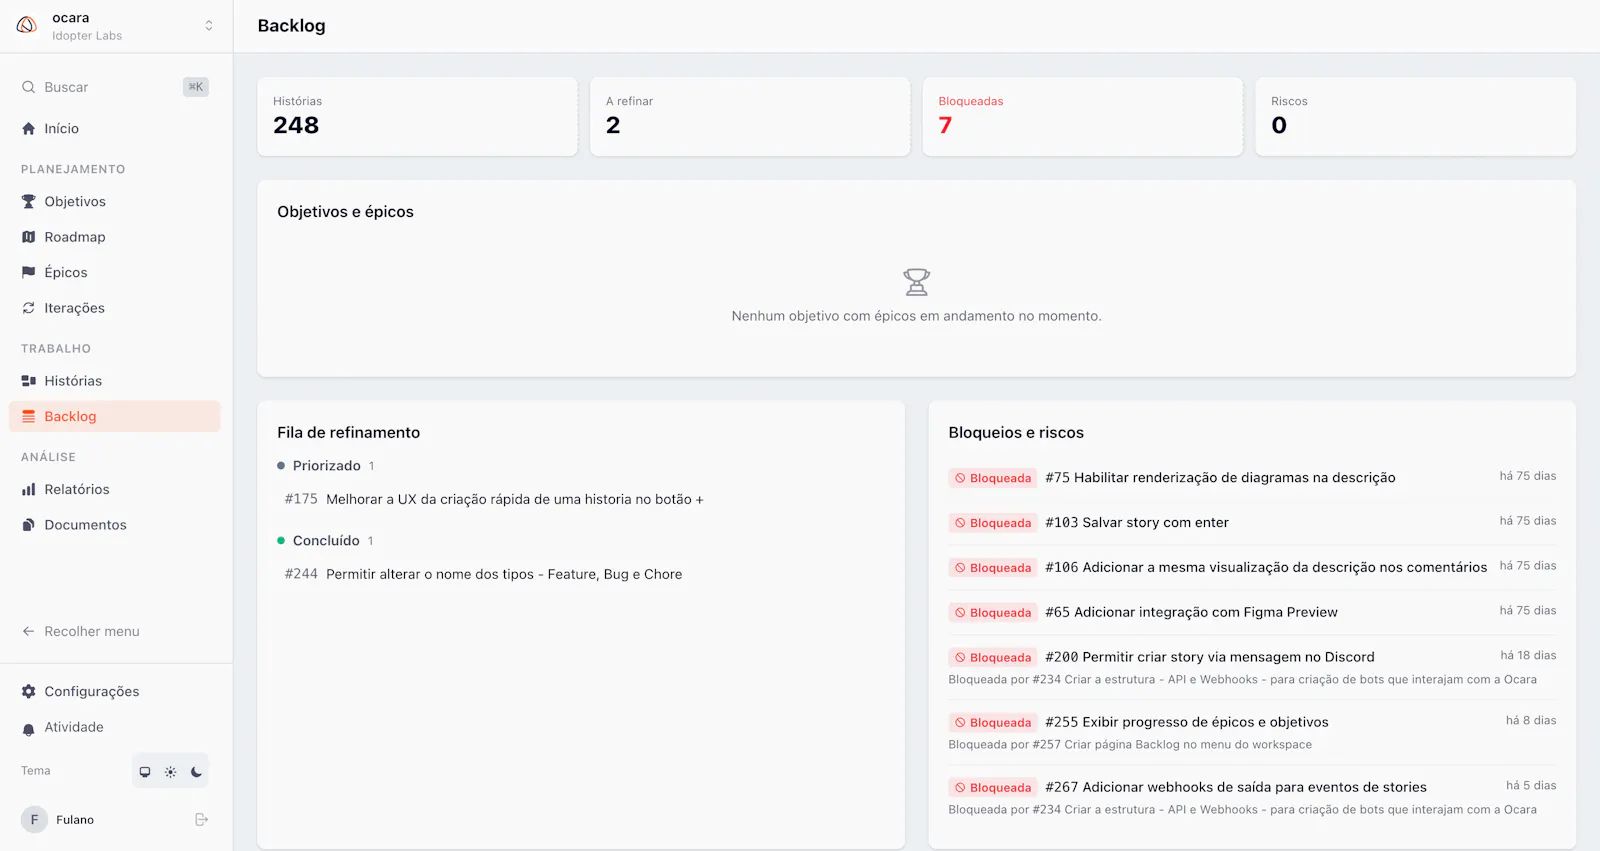Open #255 Exibir progresso de épicos e objetivos
The height and width of the screenshot is (851, 1600).
[x=1187, y=723]
